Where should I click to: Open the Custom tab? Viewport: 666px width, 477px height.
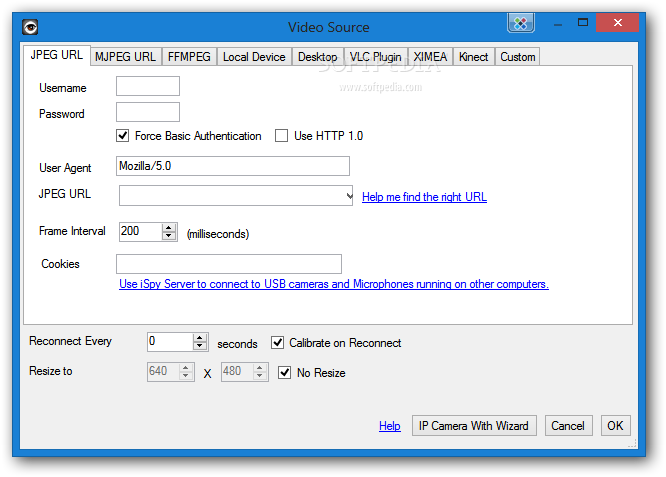click(518, 57)
